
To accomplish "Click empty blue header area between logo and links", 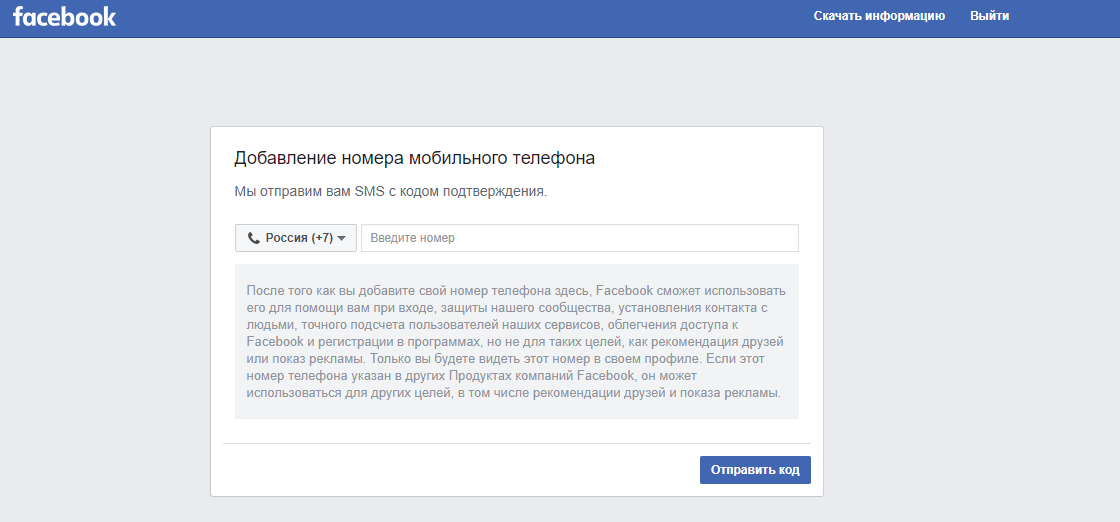I will [464, 18].
